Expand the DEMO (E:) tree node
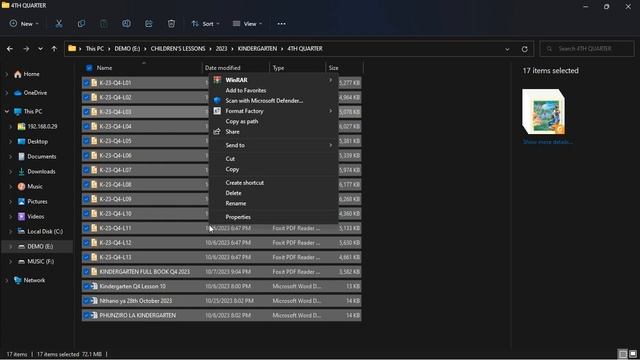The height and width of the screenshot is (360, 640). coord(10,247)
